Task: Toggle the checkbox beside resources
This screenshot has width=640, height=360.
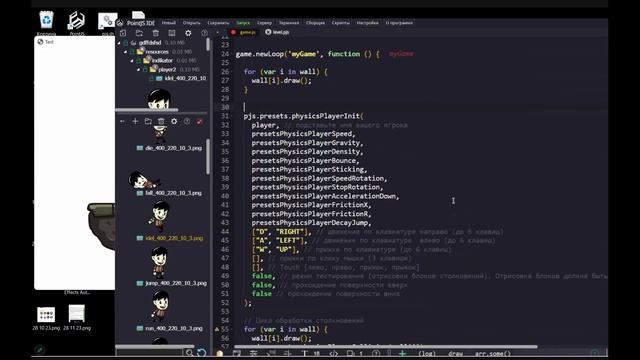Action: point(132,52)
